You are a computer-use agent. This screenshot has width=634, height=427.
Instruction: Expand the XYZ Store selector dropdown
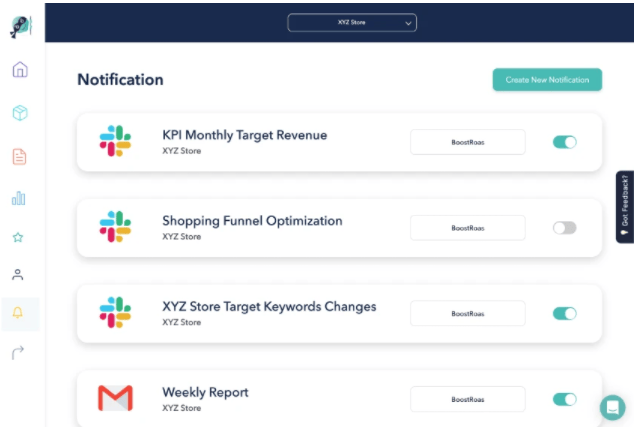[352, 22]
